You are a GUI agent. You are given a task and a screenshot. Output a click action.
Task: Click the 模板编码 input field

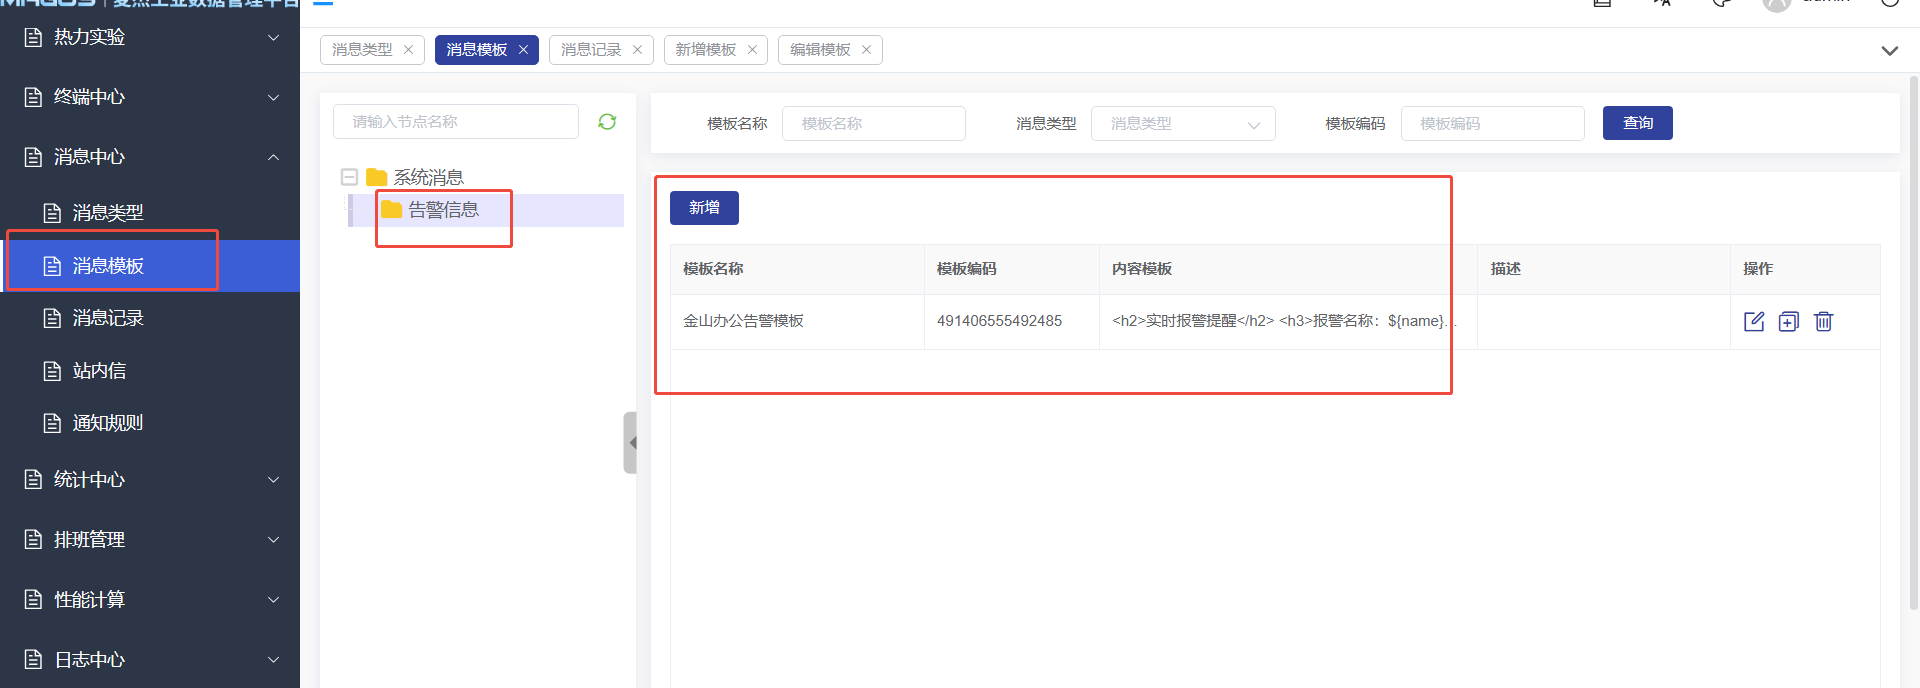(x=1491, y=124)
